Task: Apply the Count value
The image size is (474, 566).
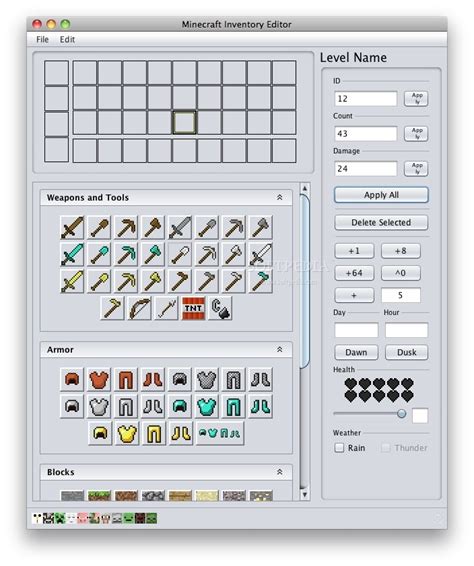Action: pos(416,133)
